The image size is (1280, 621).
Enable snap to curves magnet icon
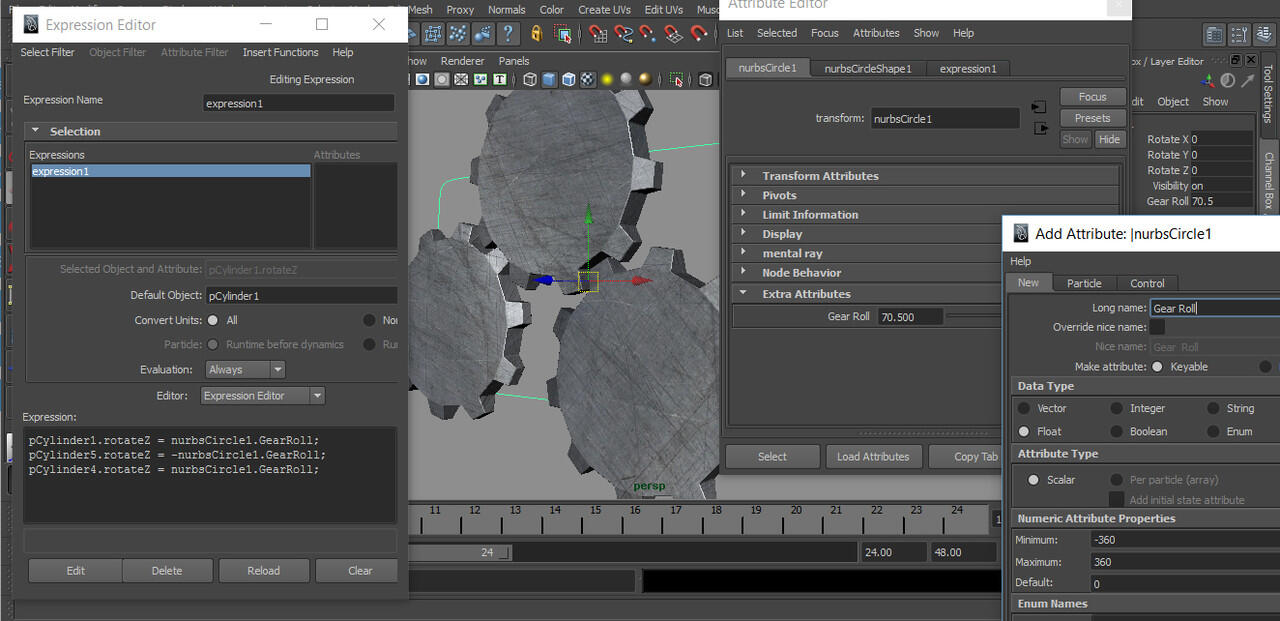pyautogui.click(x=624, y=33)
